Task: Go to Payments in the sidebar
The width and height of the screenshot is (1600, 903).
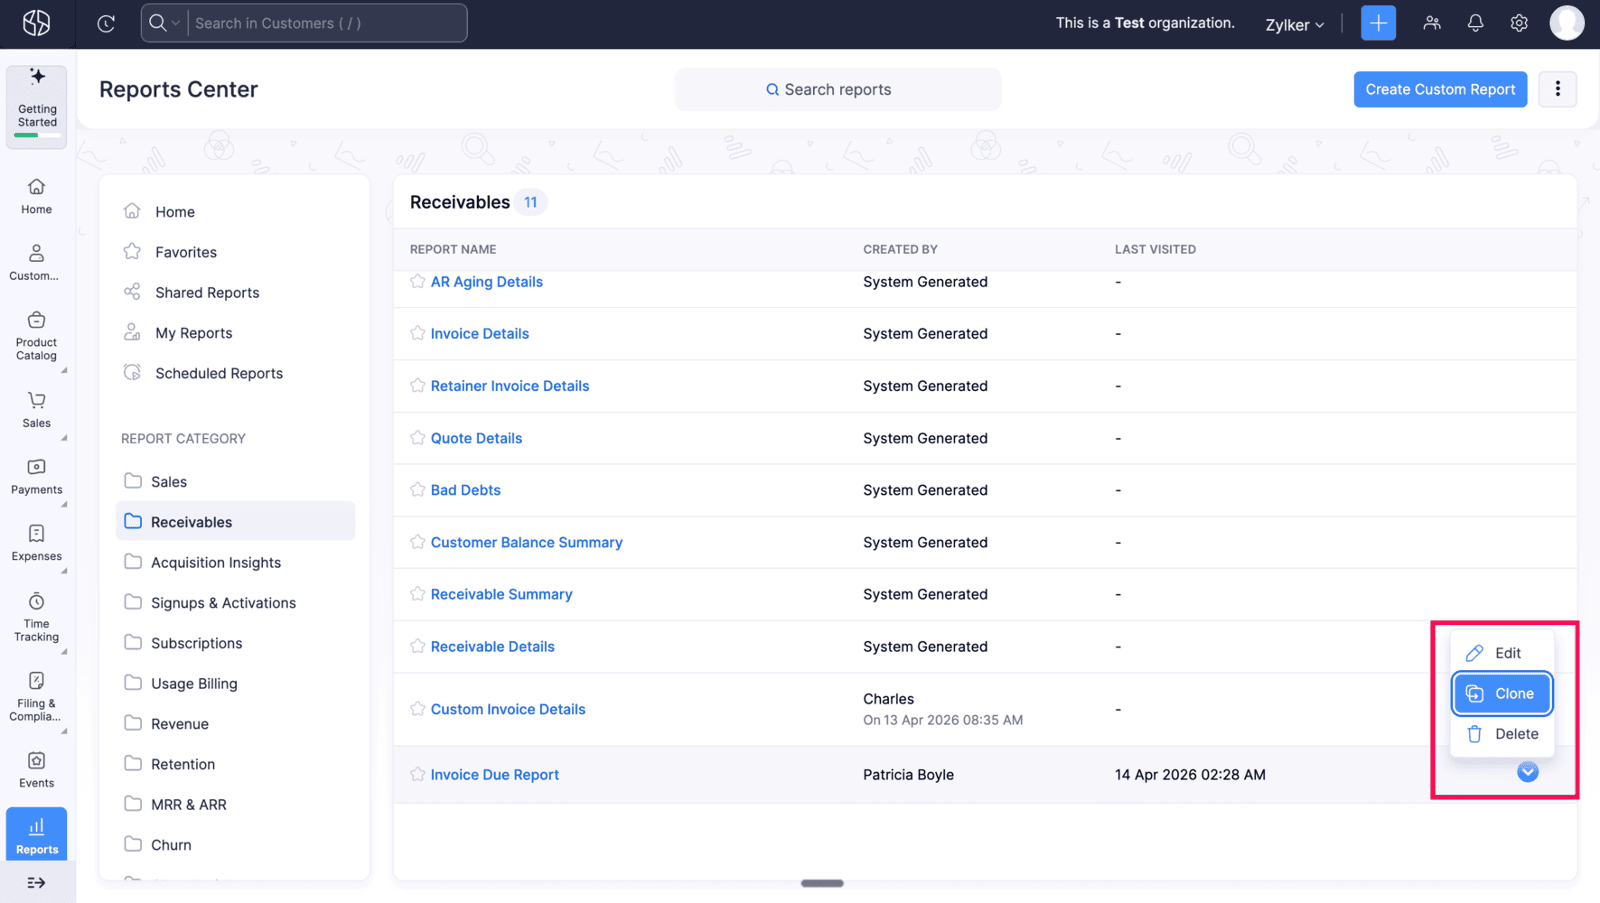Action: [37, 477]
